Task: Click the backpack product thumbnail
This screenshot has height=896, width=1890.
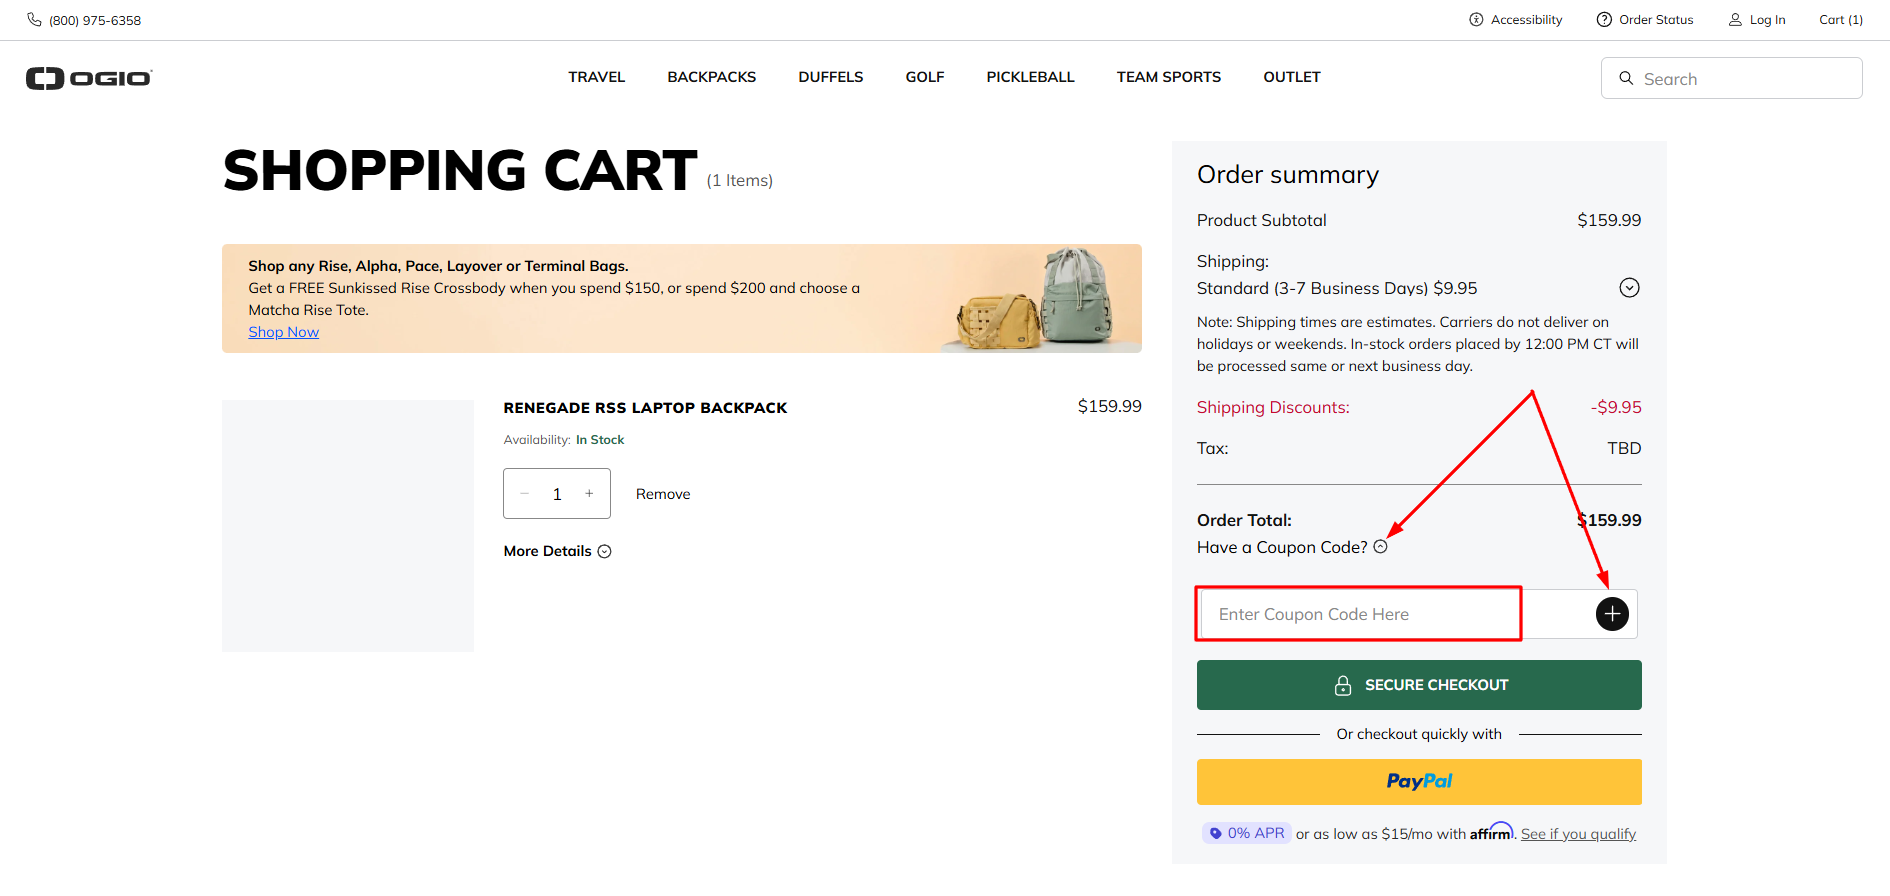Action: pos(348,526)
